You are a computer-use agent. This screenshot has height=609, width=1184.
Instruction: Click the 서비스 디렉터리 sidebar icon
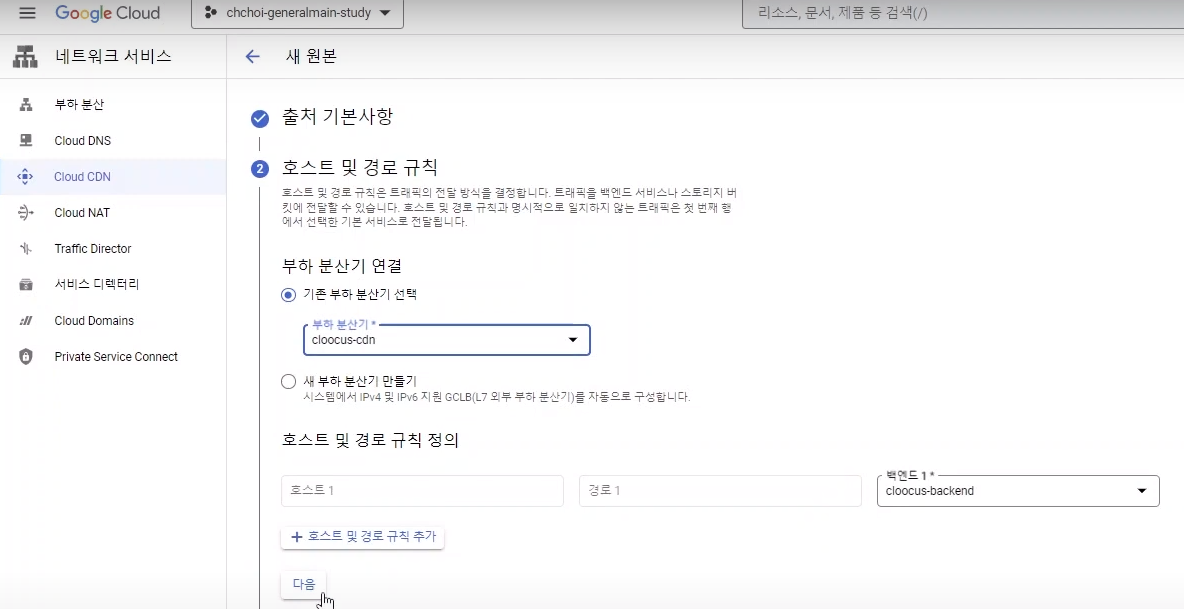click(x=26, y=285)
